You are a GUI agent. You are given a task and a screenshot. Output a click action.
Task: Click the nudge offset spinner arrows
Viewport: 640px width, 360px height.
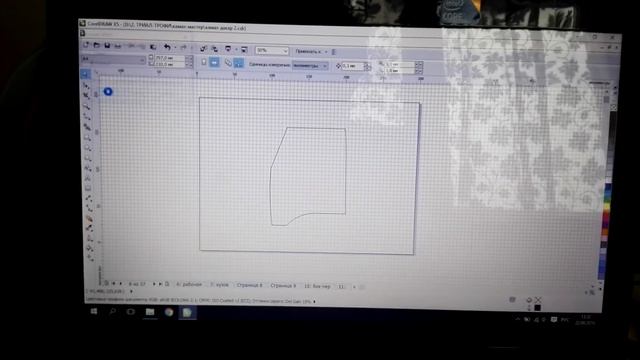tap(367, 66)
